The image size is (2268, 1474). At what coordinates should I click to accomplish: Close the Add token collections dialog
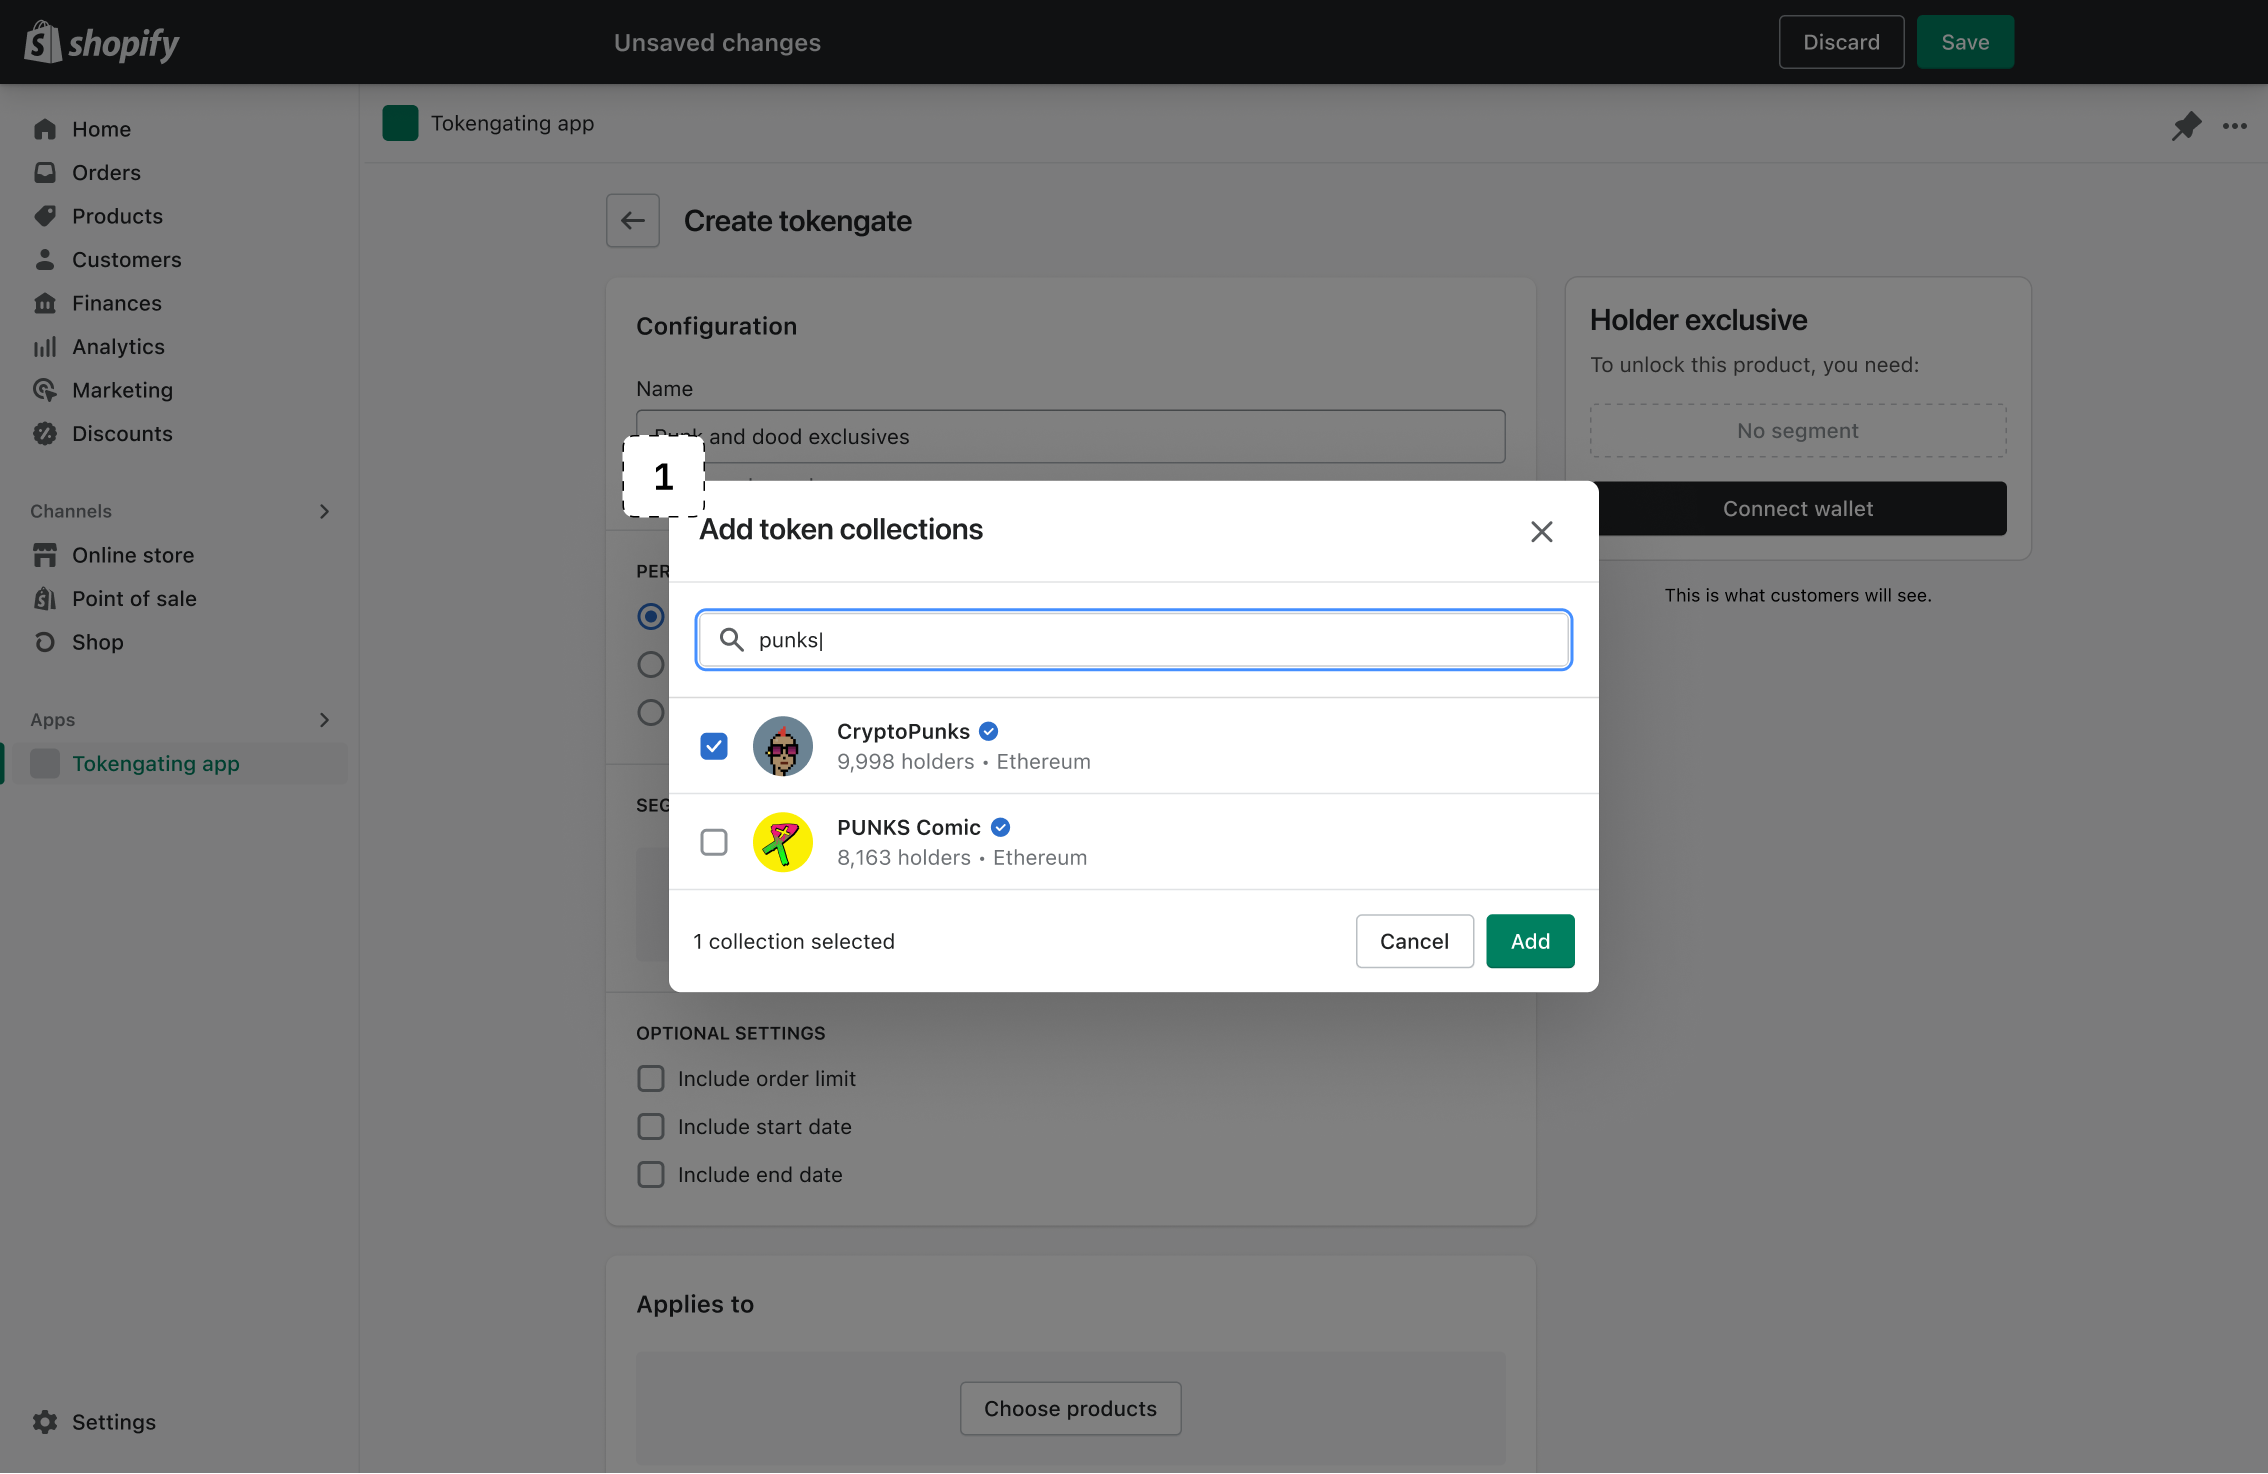click(x=1541, y=531)
